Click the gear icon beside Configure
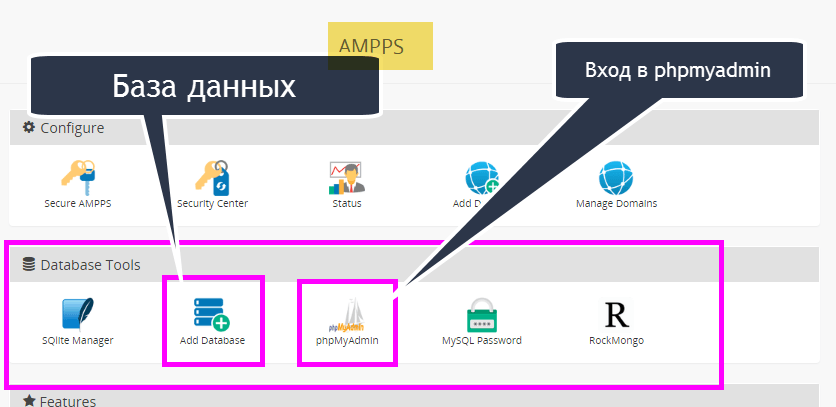This screenshot has height=407, width=836. click(28, 127)
